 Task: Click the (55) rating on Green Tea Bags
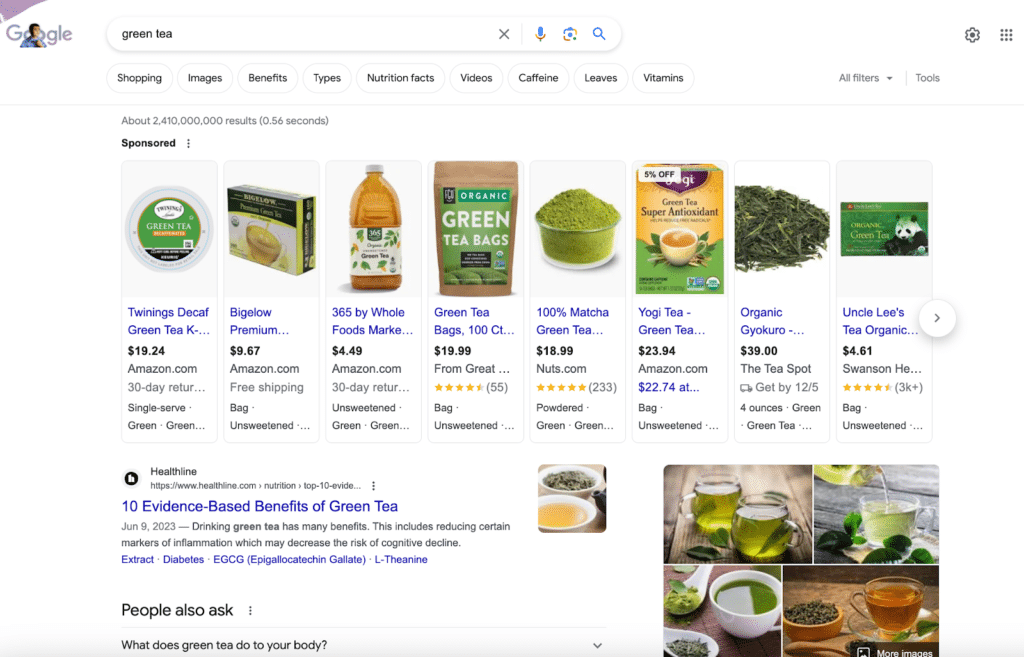[497, 387]
